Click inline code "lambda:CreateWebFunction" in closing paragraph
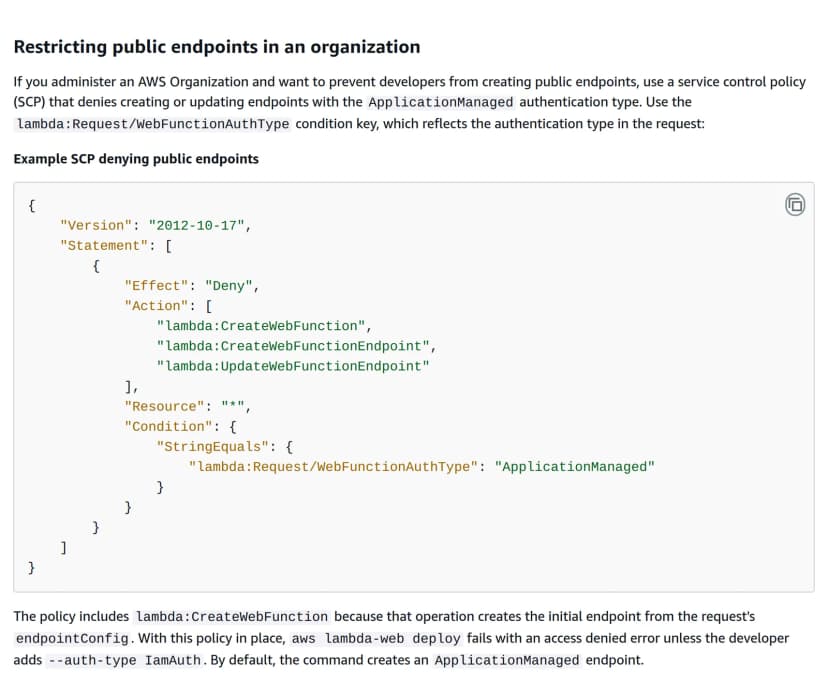 [232, 616]
